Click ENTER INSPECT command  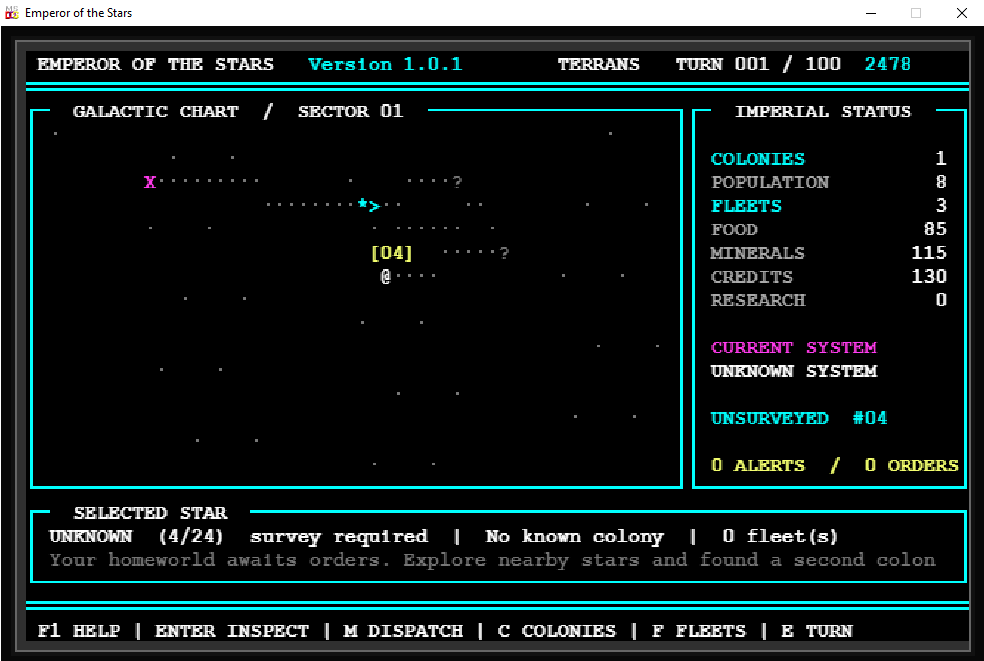click(x=232, y=631)
